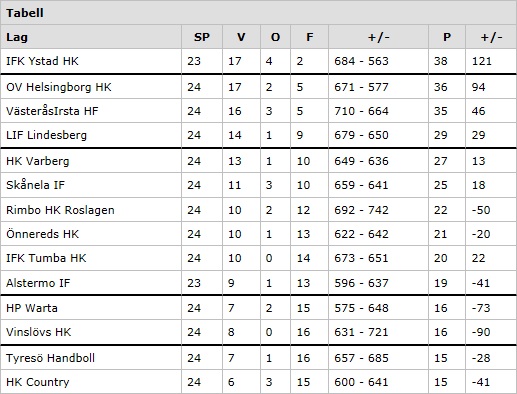Click IFK Tumba HK team name
The width and height of the screenshot is (517, 394).
coord(46,258)
